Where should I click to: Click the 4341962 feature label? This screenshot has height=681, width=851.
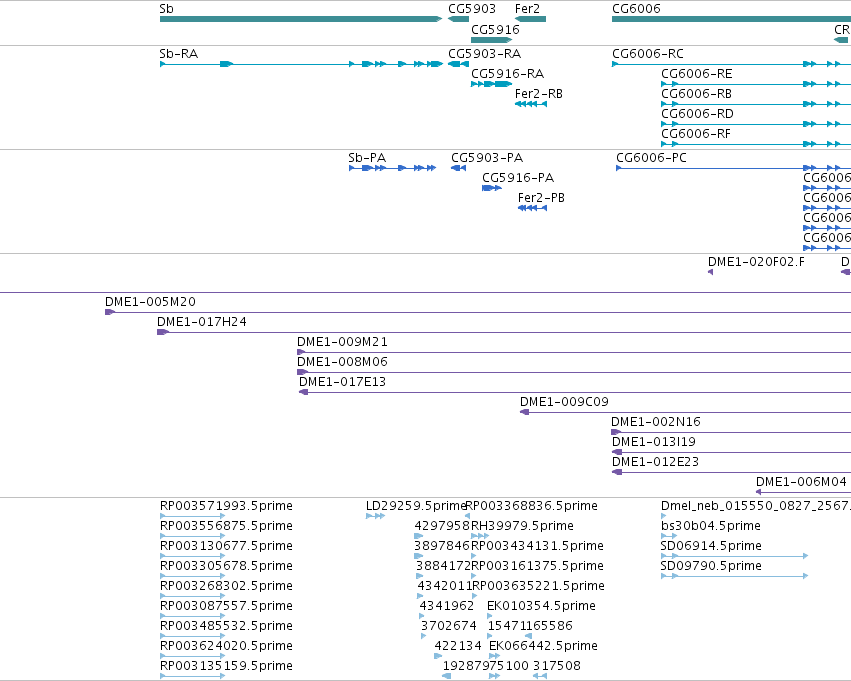(447, 606)
